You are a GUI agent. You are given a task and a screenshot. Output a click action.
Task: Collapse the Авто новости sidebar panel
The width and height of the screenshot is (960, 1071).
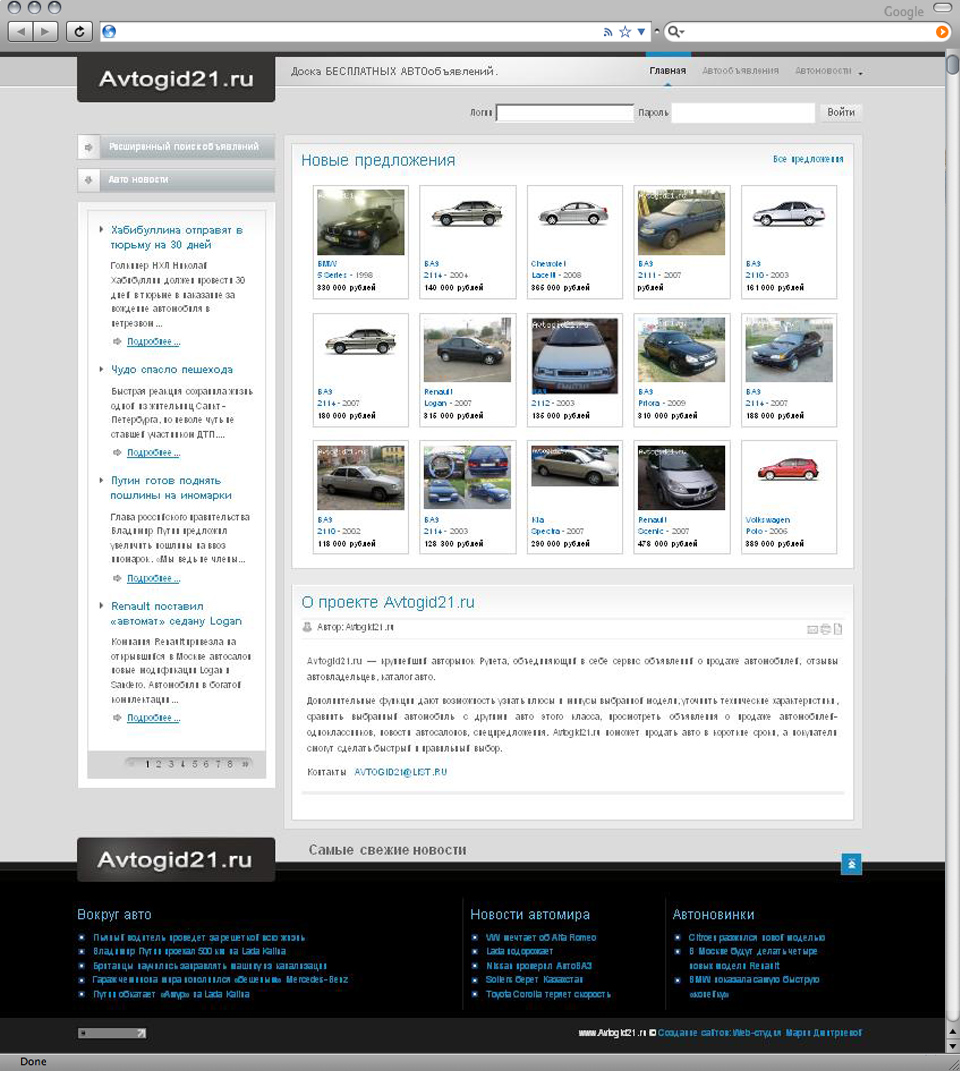(176, 180)
